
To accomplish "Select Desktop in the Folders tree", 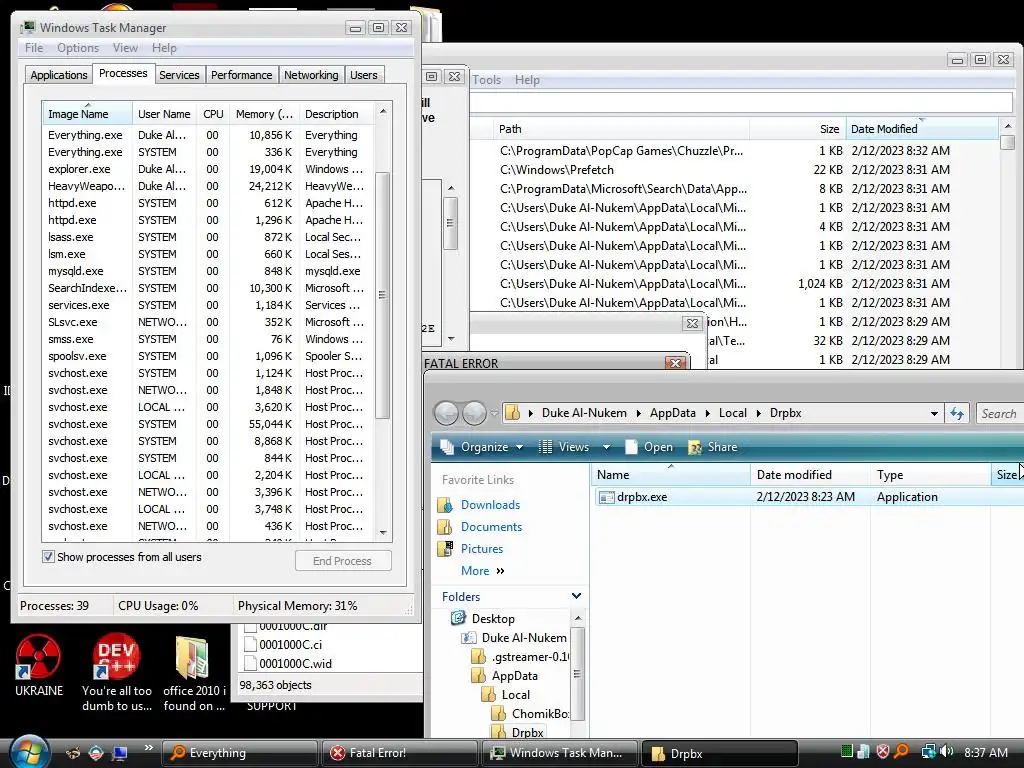I will 493,618.
